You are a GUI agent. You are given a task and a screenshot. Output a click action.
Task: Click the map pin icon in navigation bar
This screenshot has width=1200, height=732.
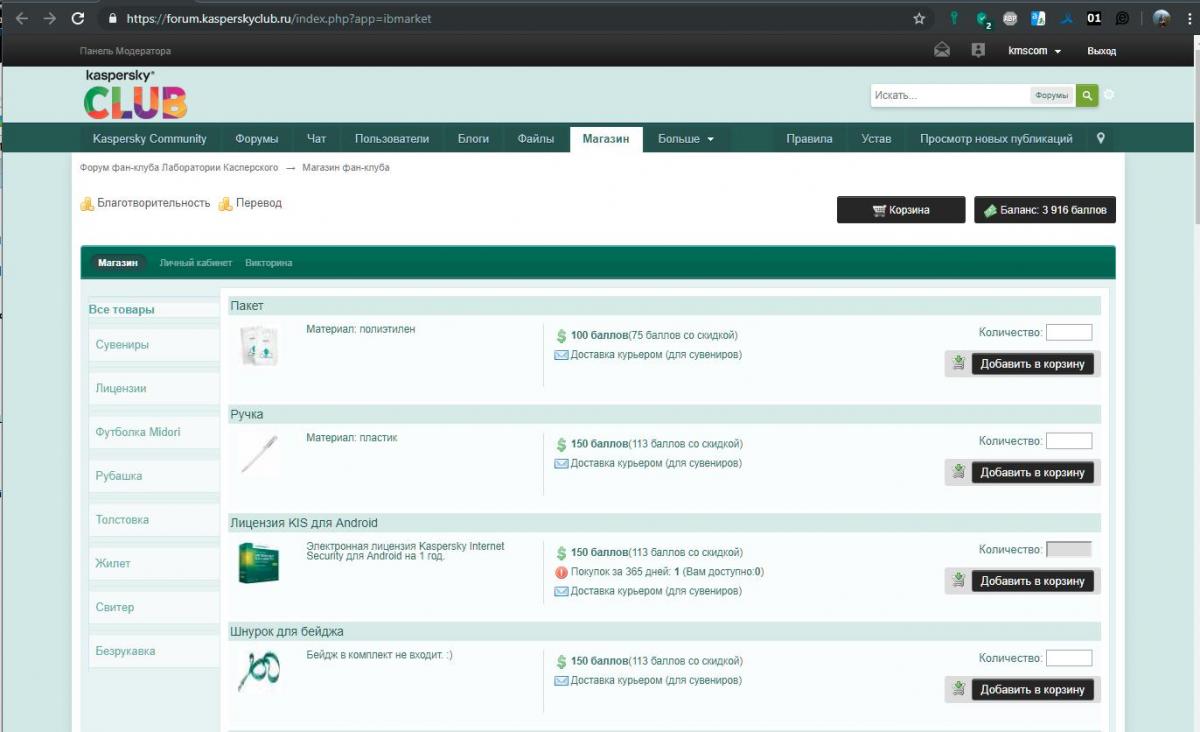[x=1101, y=139]
